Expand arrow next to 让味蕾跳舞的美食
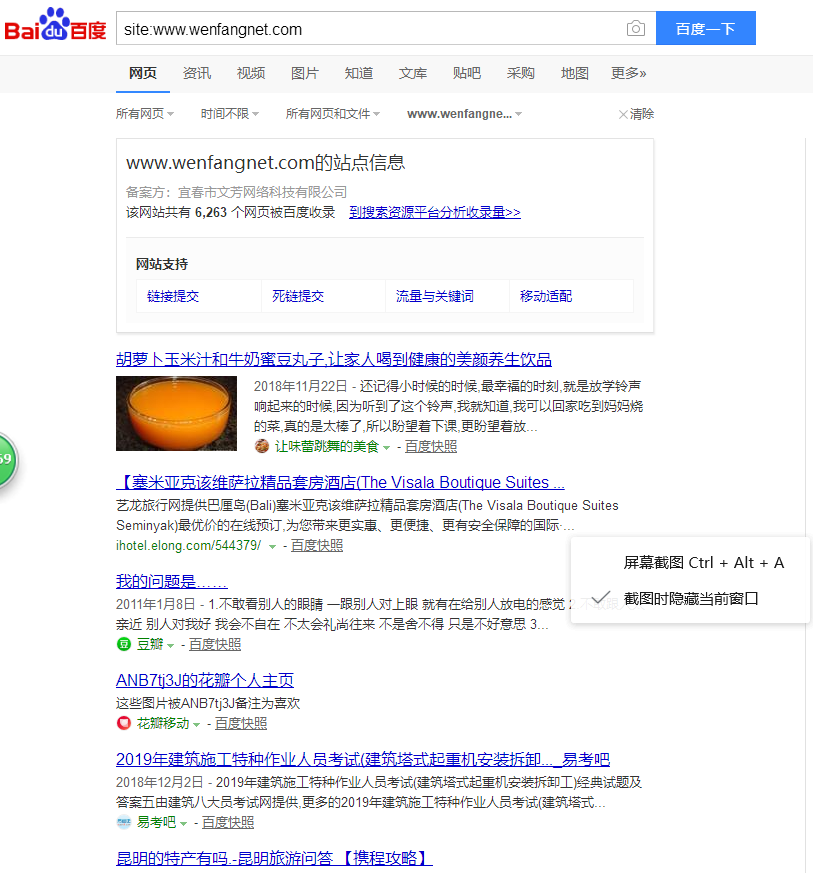 386,448
